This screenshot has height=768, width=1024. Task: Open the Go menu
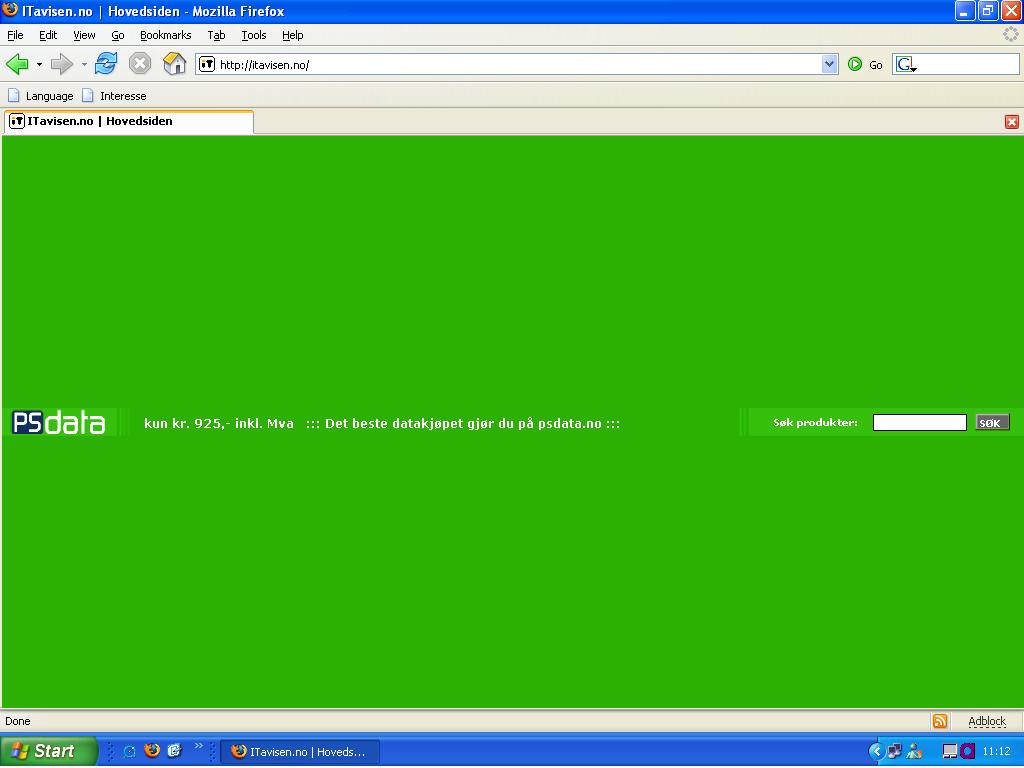(118, 35)
